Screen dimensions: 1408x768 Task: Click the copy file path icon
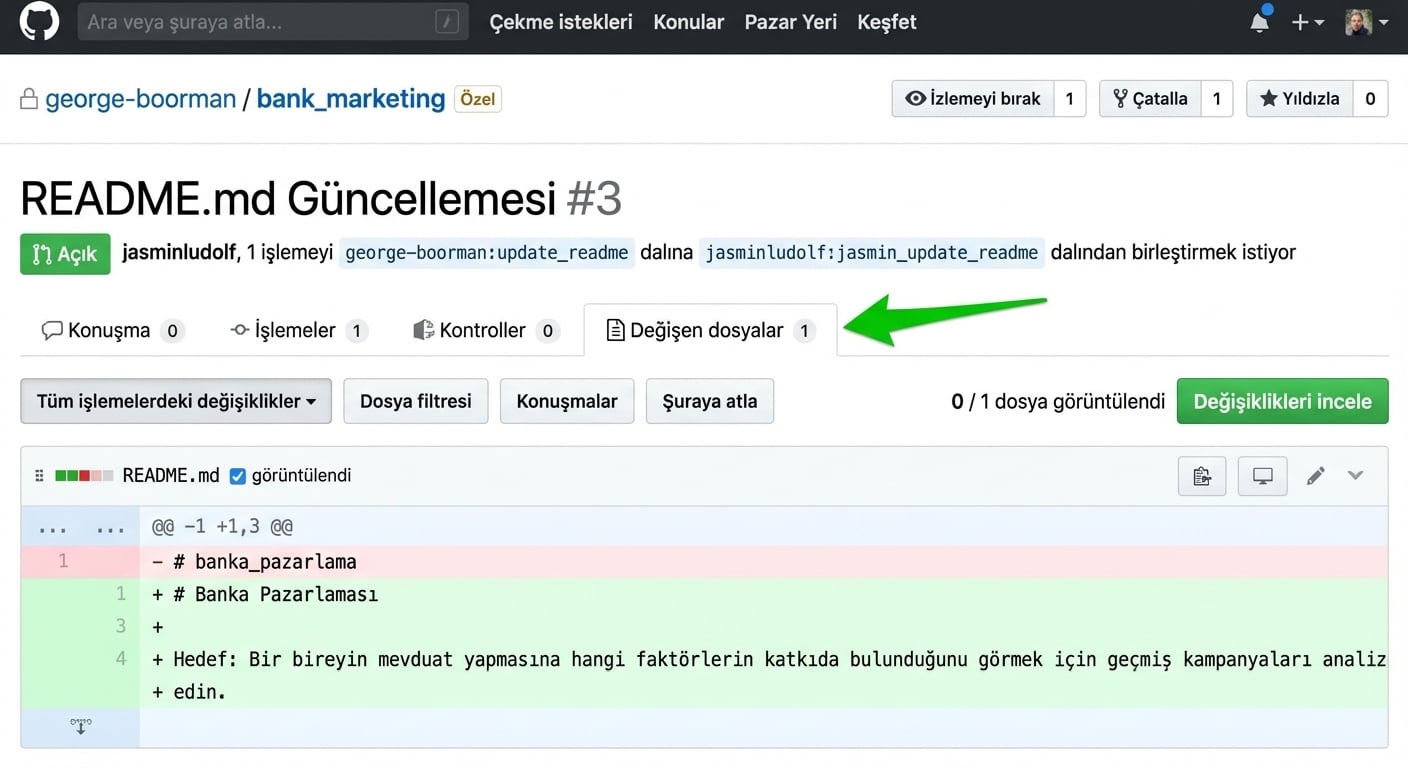pos(1201,476)
